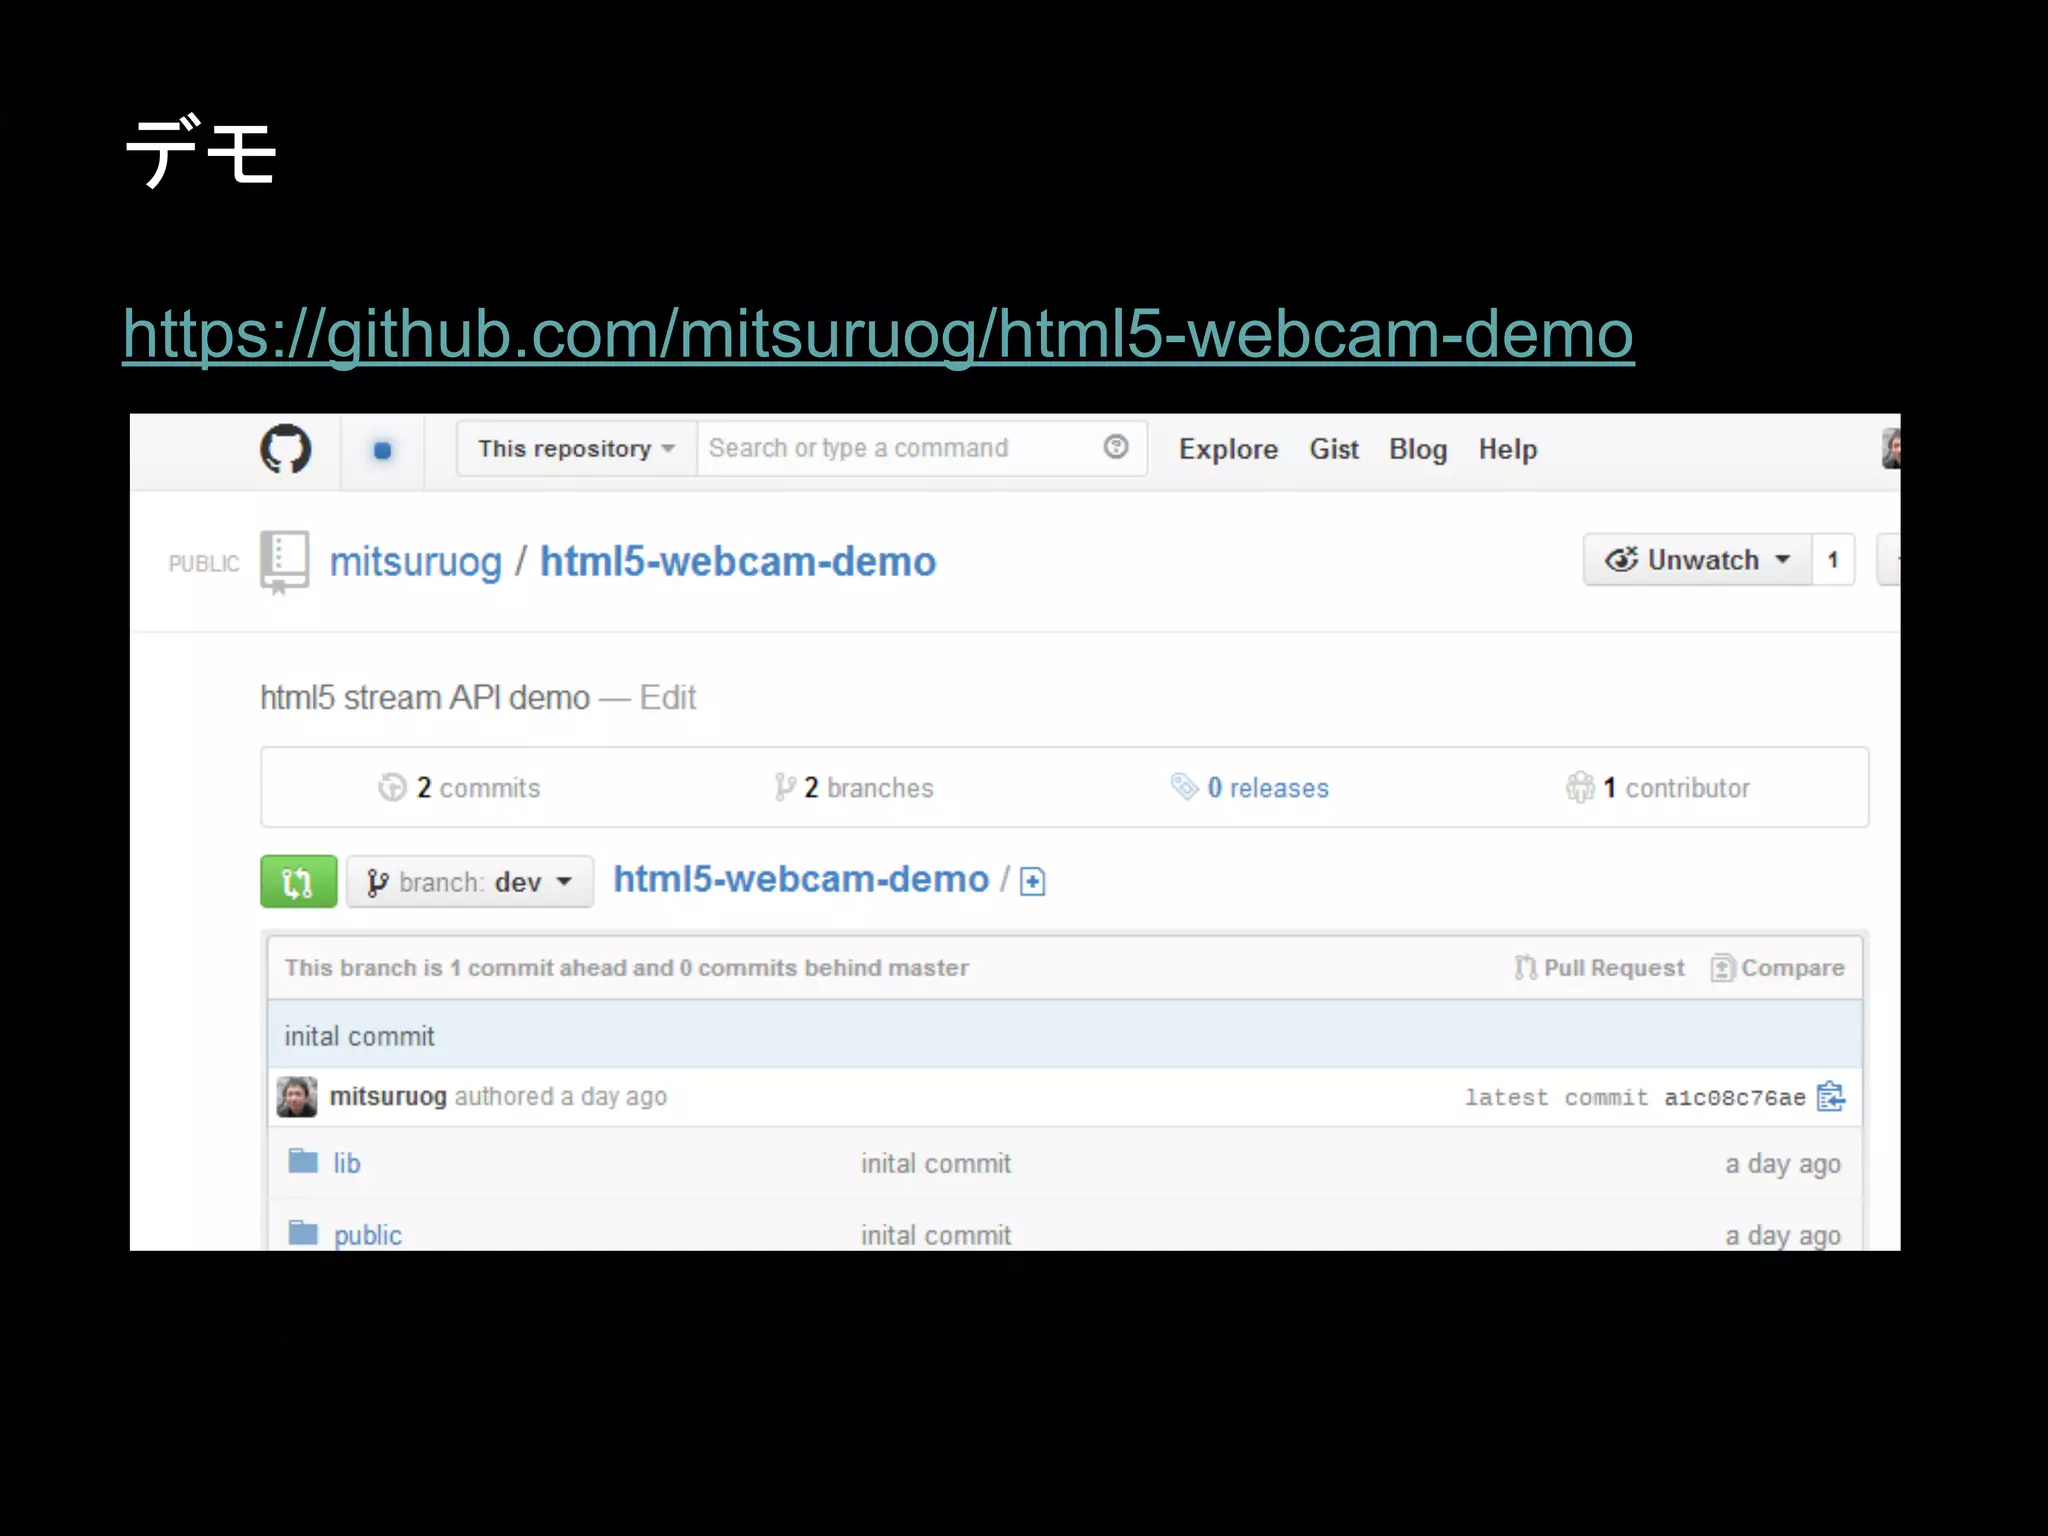
Task: Click the search help question mark icon
Action: pyautogui.click(x=1116, y=447)
